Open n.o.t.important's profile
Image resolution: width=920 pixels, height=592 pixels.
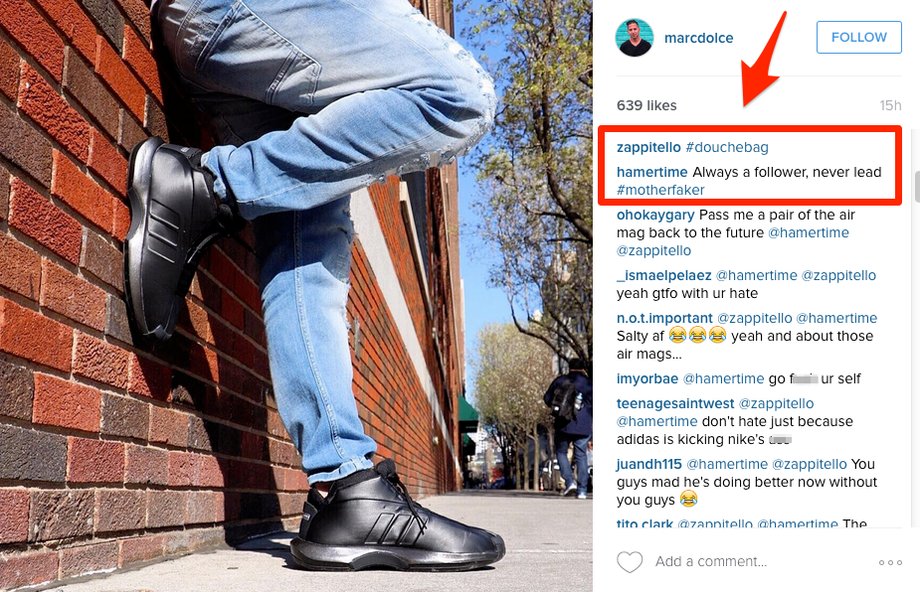[x=665, y=318]
